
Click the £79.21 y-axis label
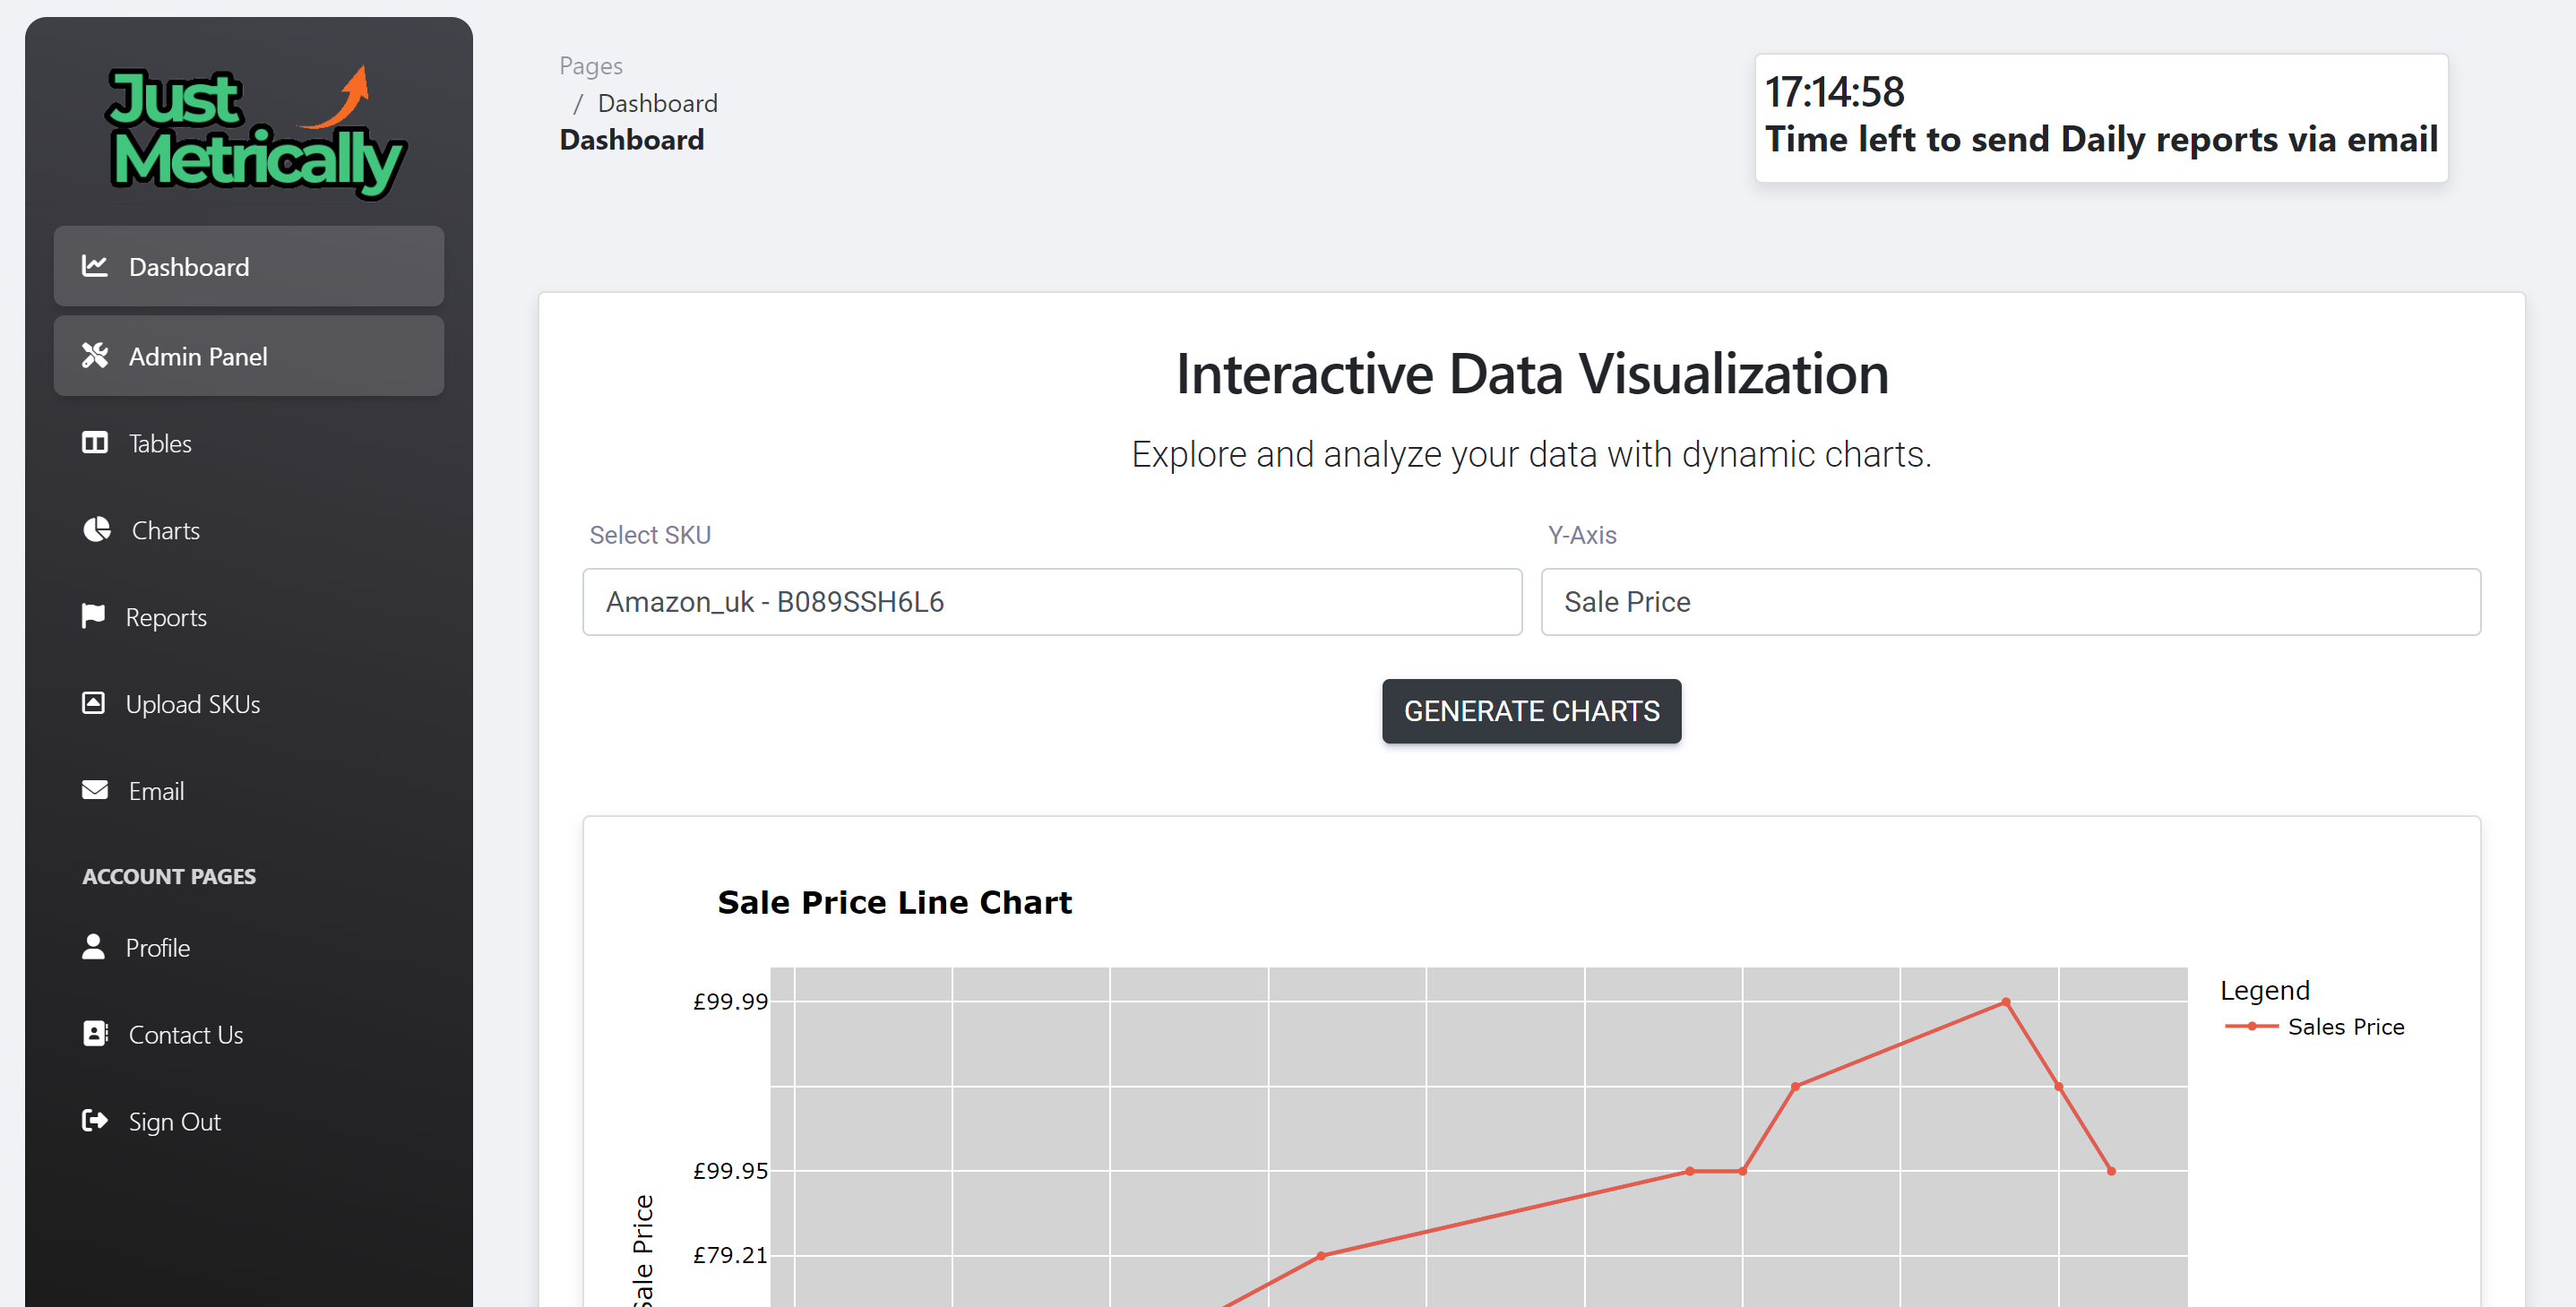pyautogui.click(x=730, y=1254)
